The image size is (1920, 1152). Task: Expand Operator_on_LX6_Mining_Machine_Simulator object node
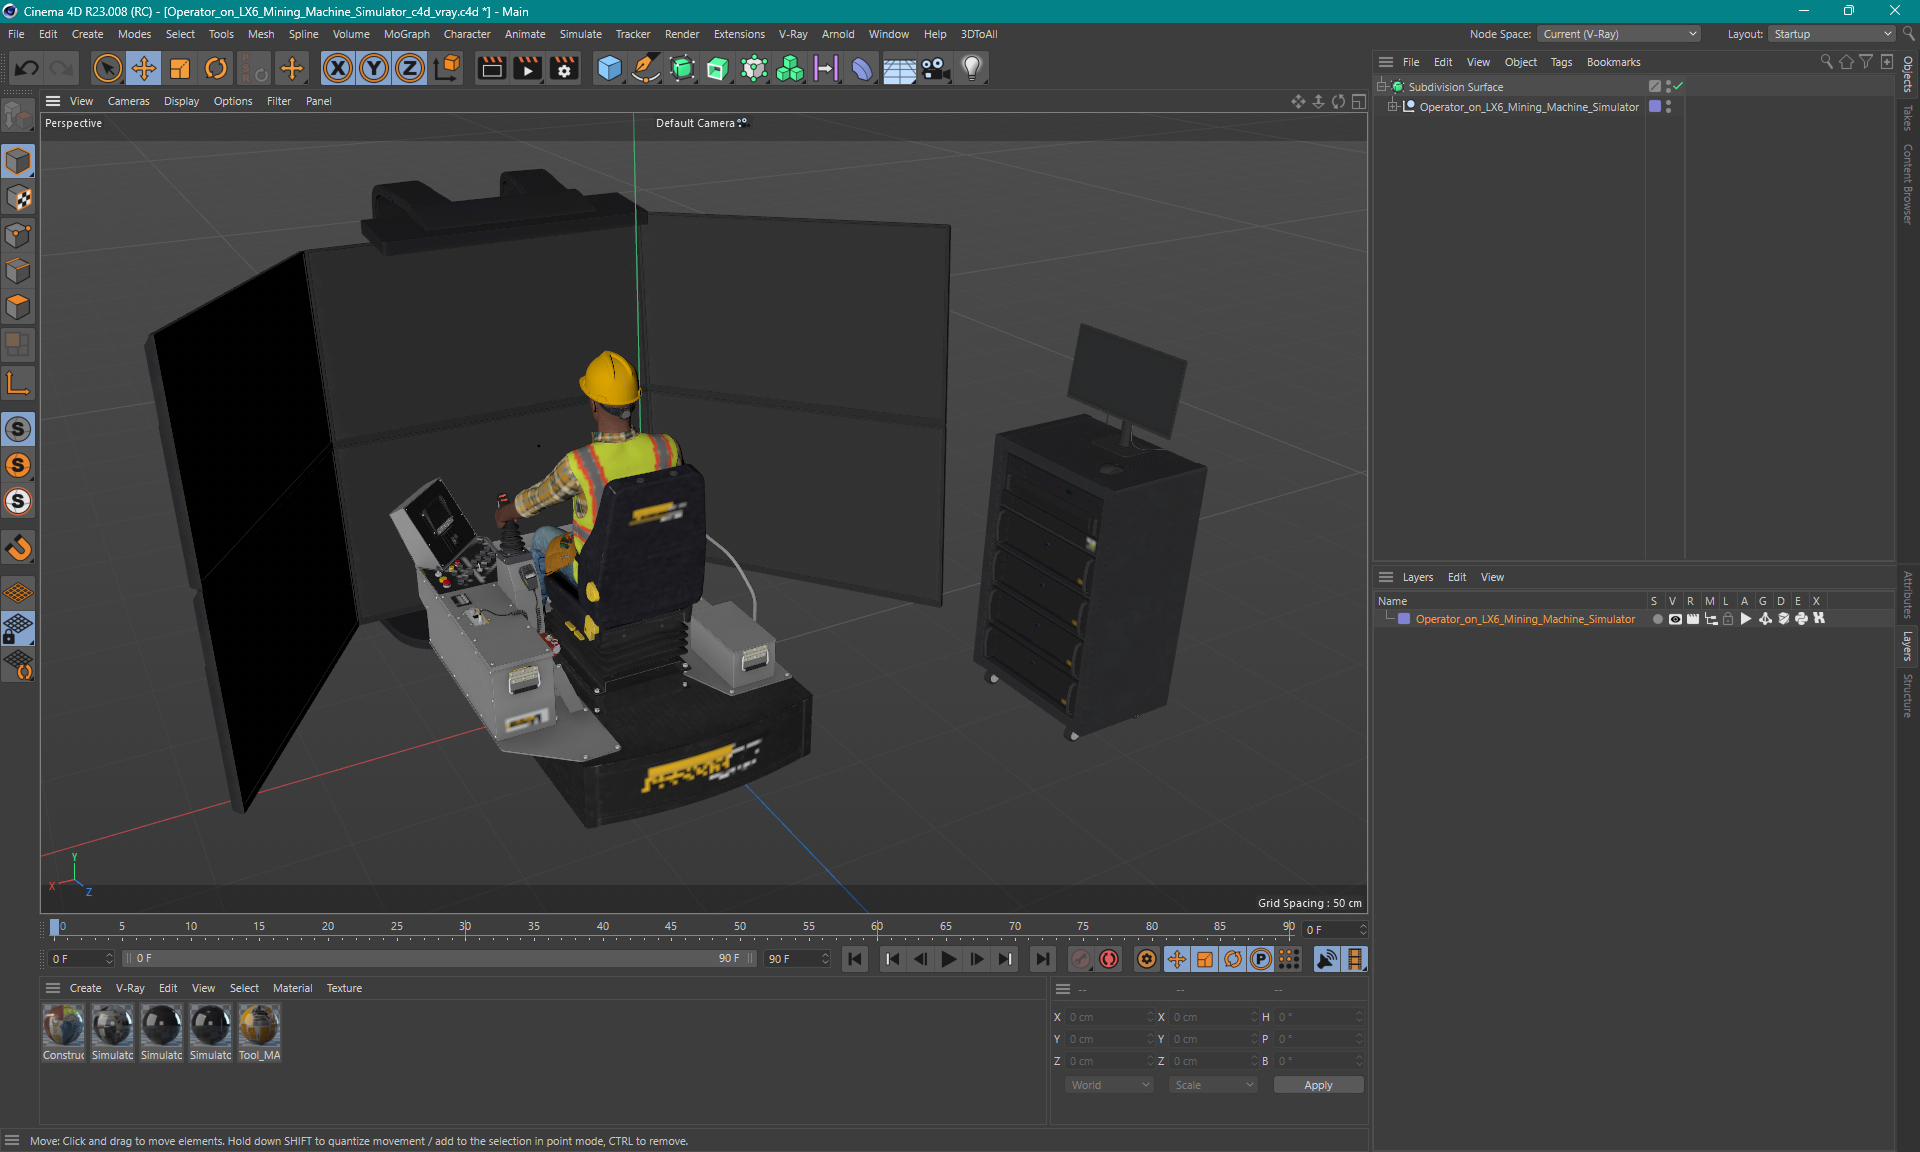coord(1392,107)
